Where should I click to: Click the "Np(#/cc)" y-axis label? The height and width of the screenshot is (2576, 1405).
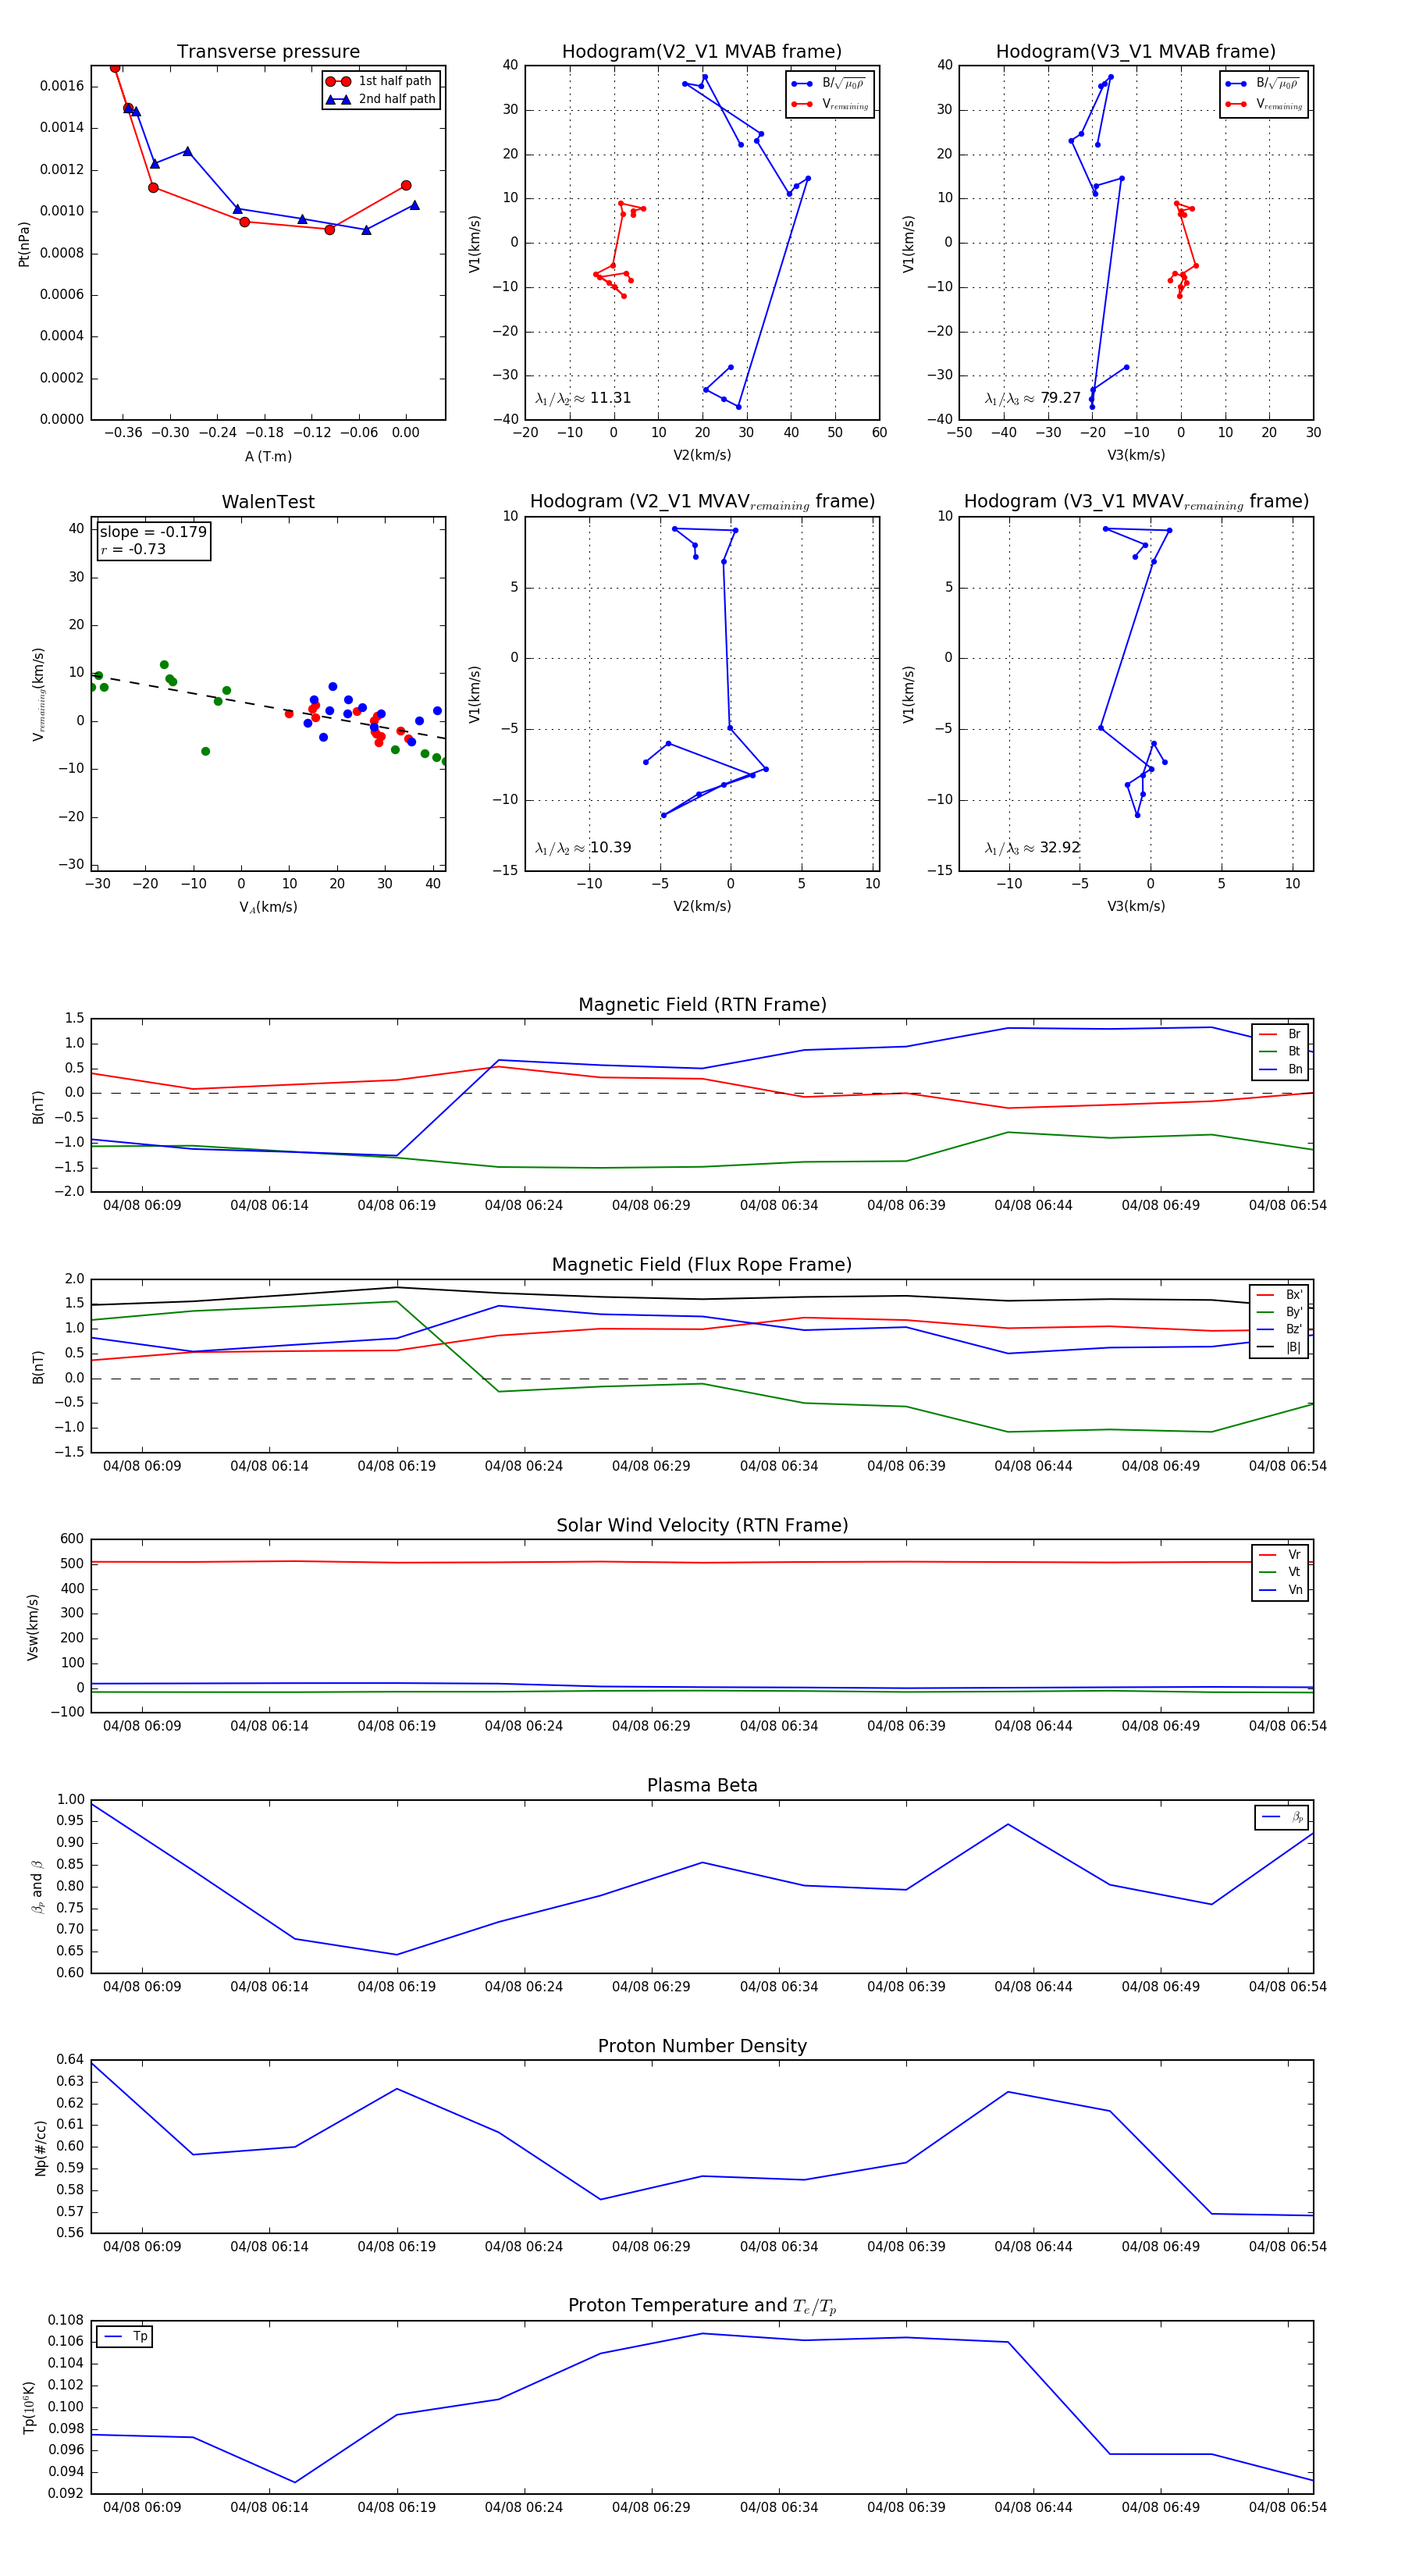(41, 2148)
